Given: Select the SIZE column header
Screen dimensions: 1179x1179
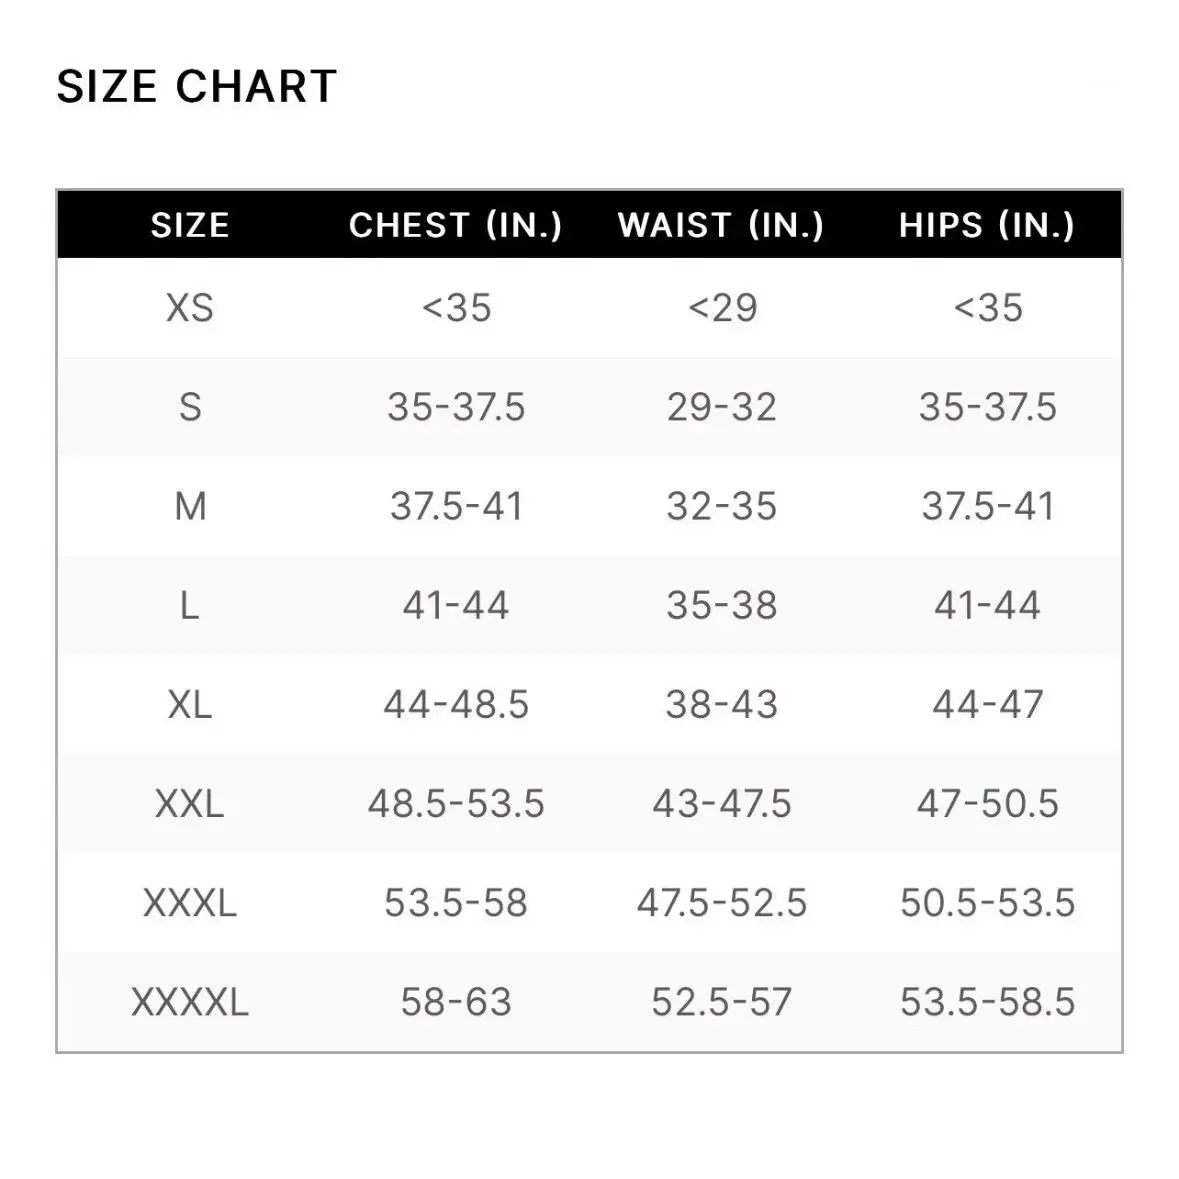Looking at the screenshot, I should [190, 225].
